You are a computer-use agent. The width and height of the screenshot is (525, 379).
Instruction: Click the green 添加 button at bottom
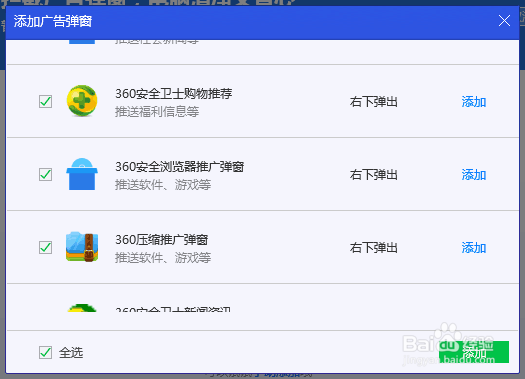click(474, 352)
